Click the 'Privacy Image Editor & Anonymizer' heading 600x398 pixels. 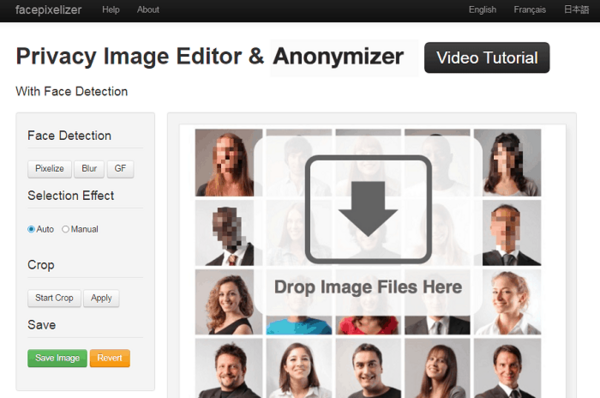coord(210,56)
